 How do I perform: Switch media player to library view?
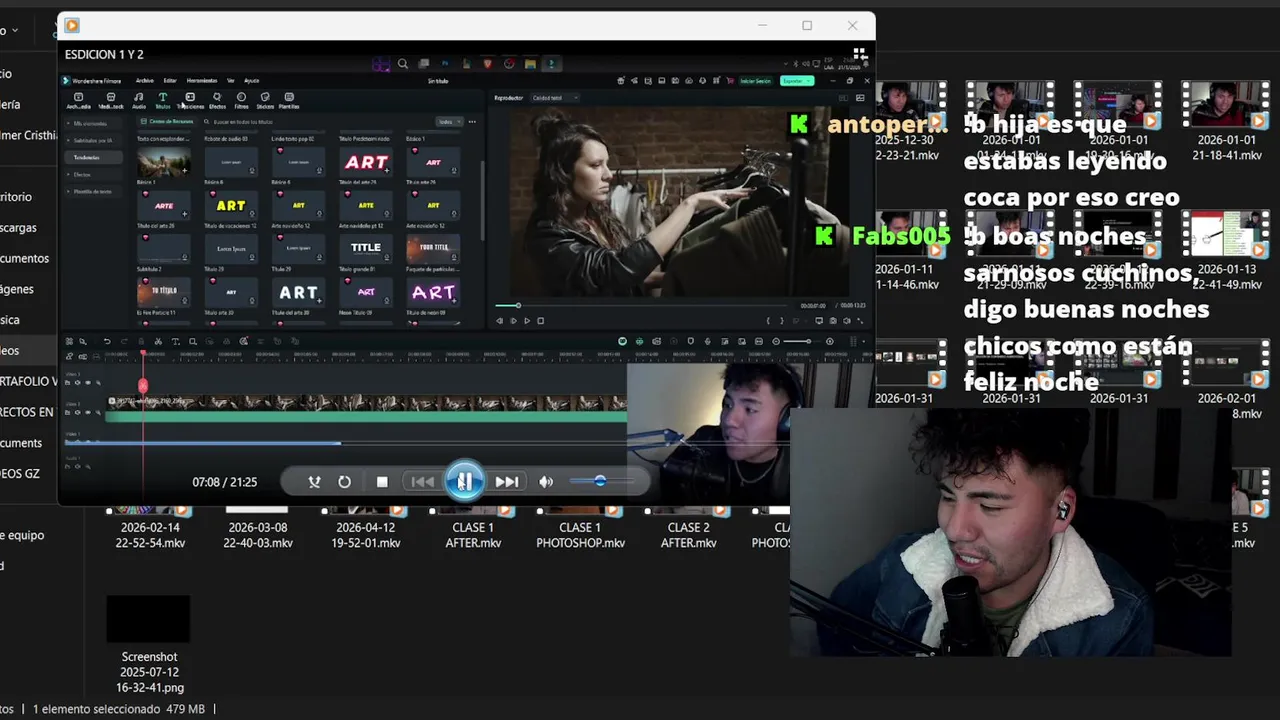coord(859,54)
